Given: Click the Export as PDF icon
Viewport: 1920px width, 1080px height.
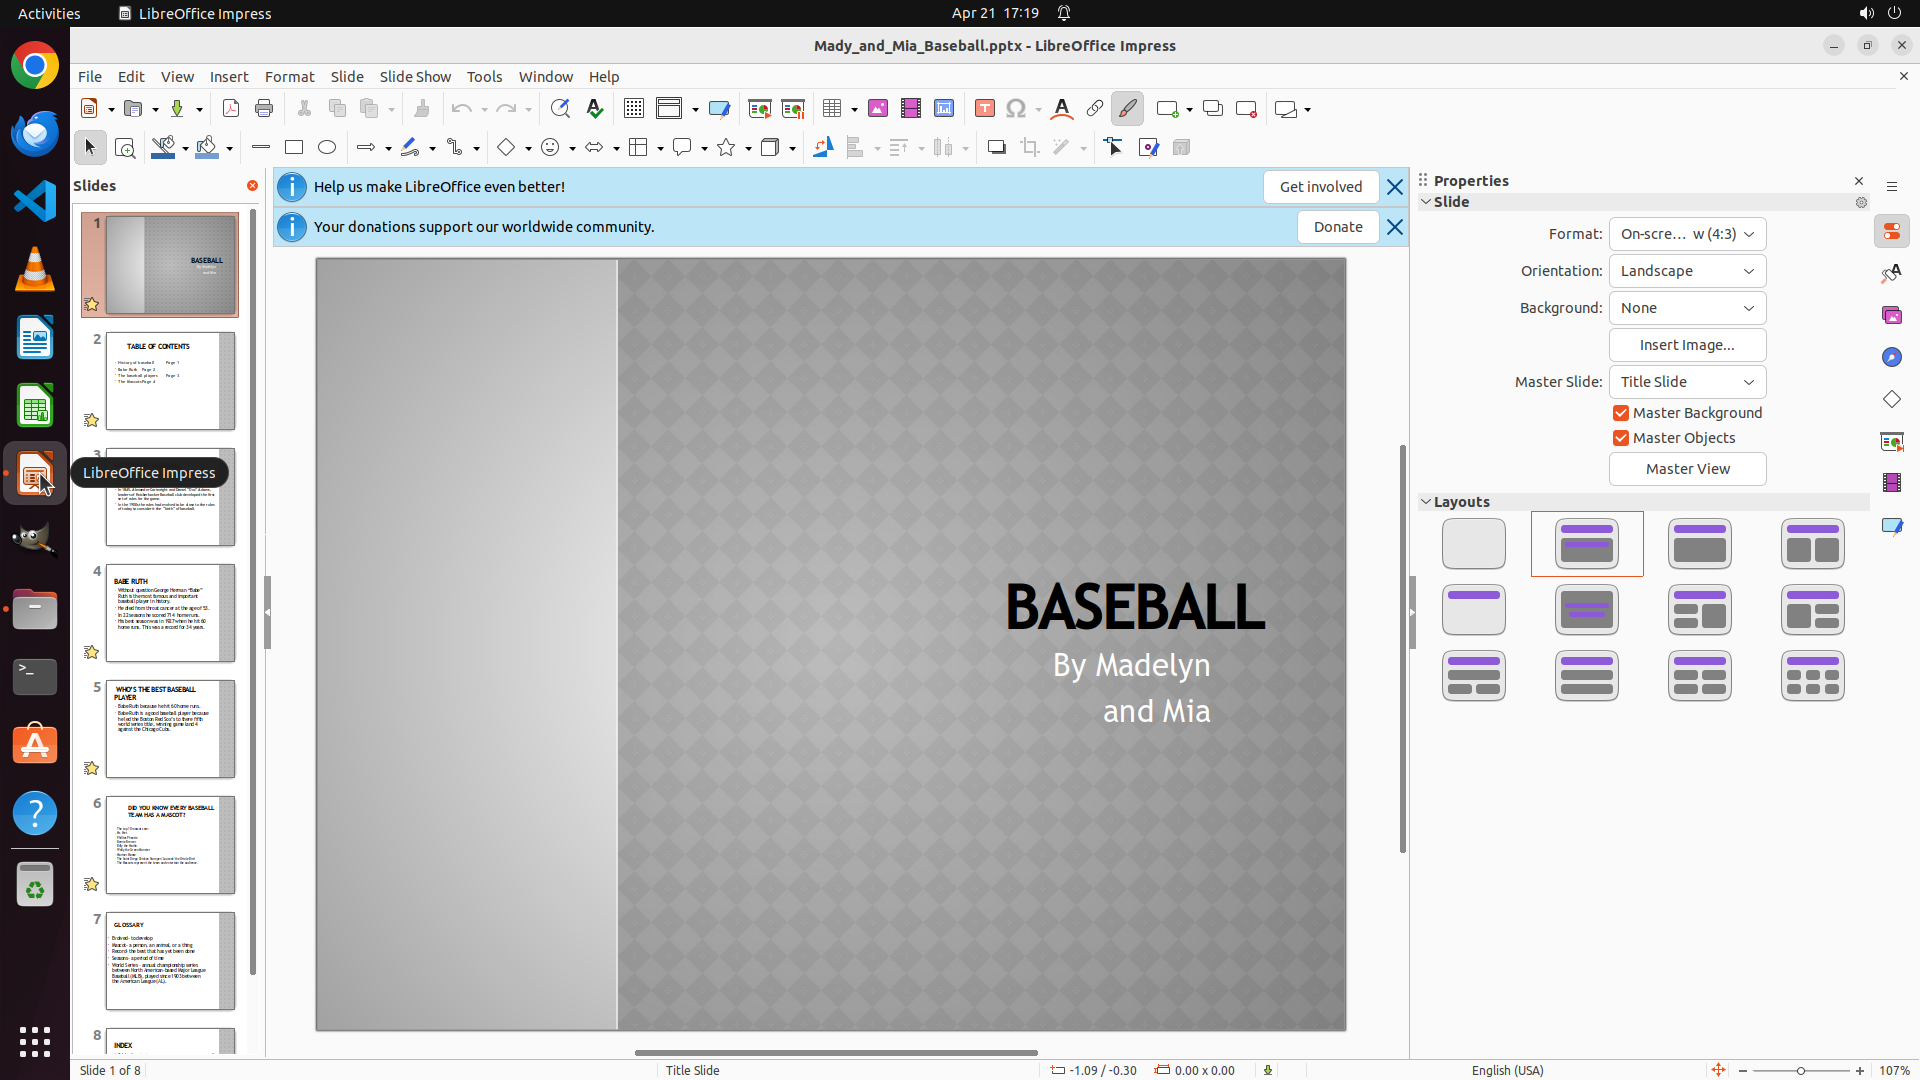Looking at the screenshot, I should click(x=231, y=109).
